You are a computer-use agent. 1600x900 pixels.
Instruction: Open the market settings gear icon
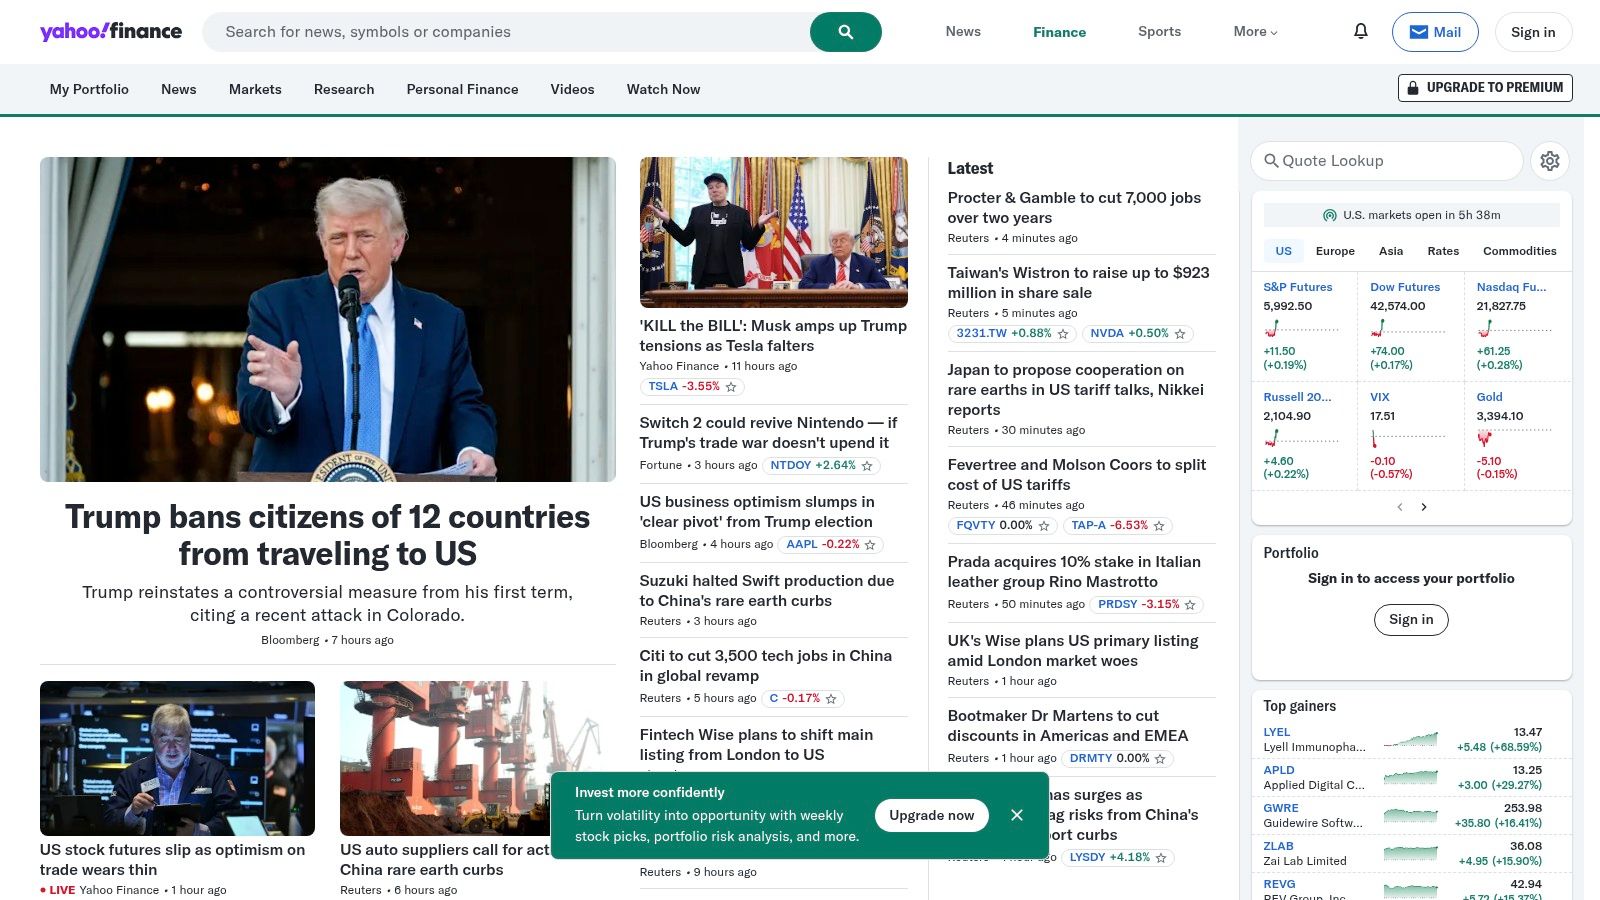(1550, 161)
